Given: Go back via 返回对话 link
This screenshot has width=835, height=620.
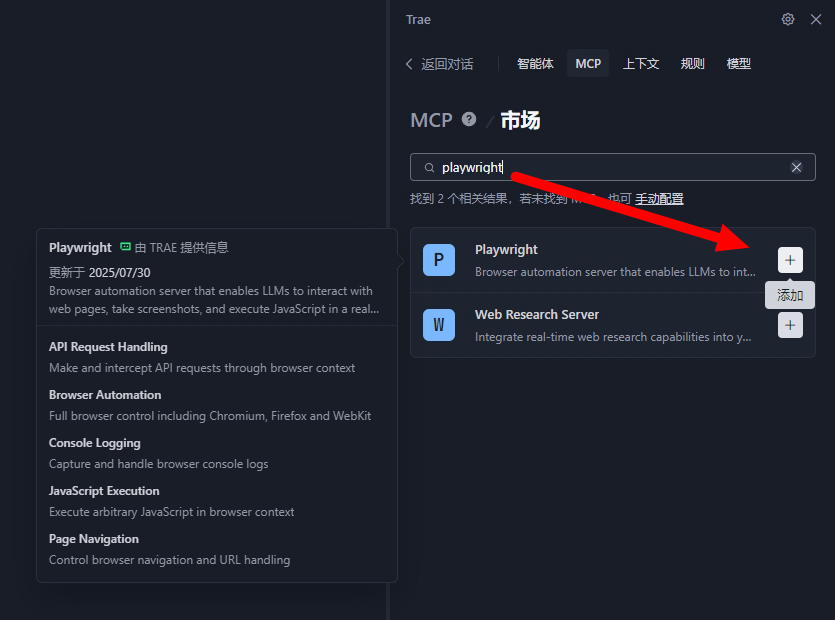Looking at the screenshot, I should [439, 64].
